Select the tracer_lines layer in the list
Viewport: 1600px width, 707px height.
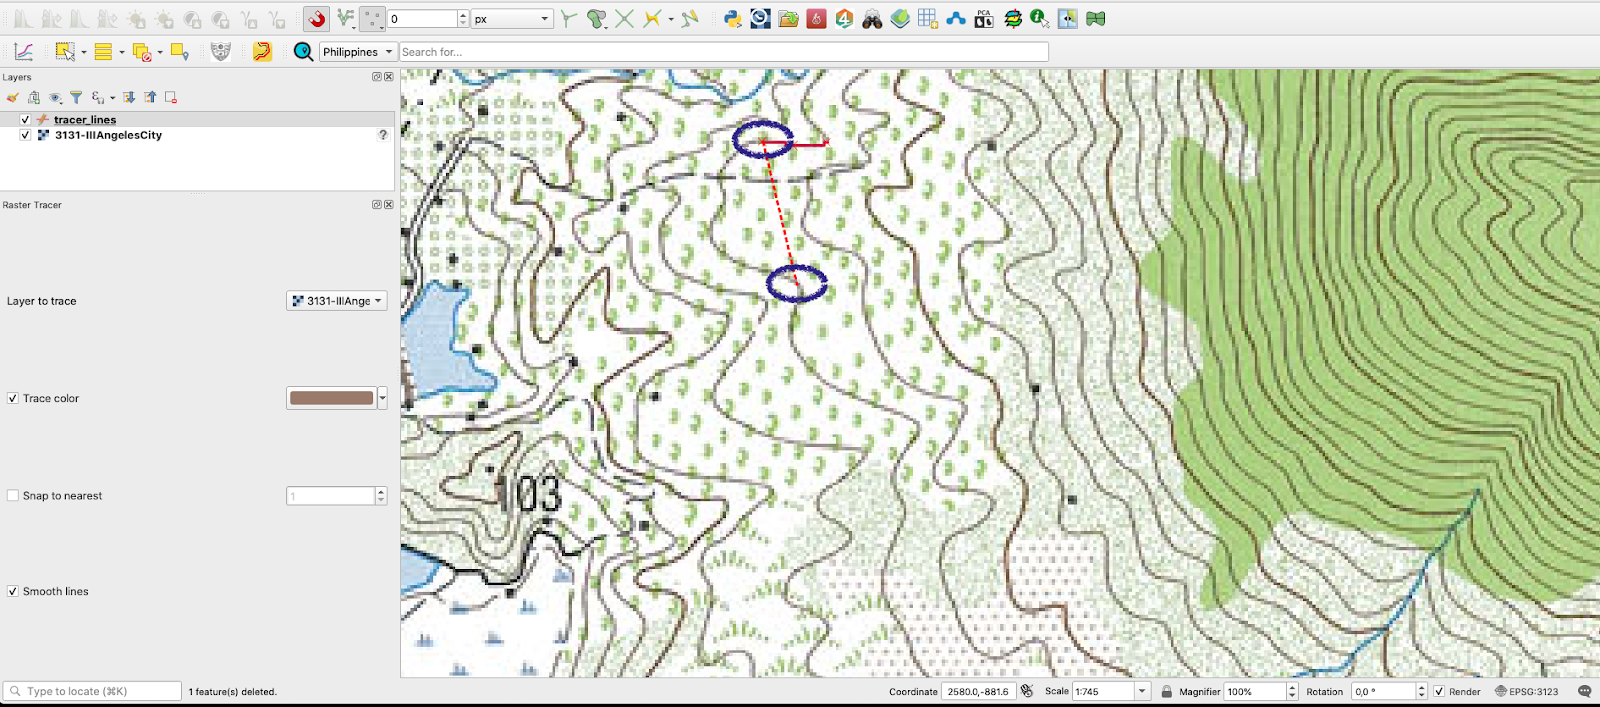point(85,120)
